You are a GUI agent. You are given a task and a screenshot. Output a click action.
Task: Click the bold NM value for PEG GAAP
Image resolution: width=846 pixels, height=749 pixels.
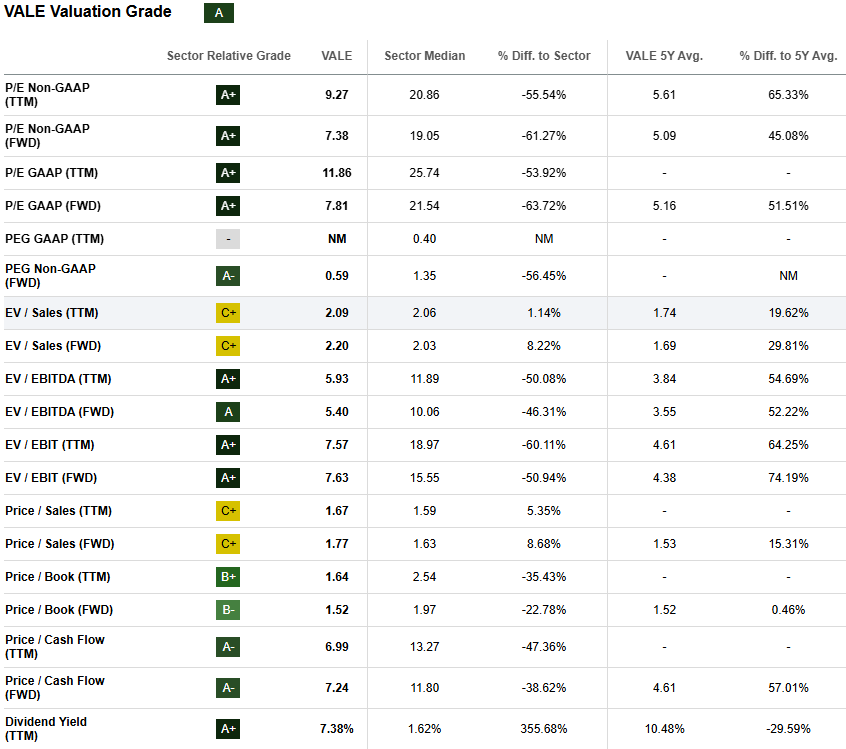click(337, 239)
